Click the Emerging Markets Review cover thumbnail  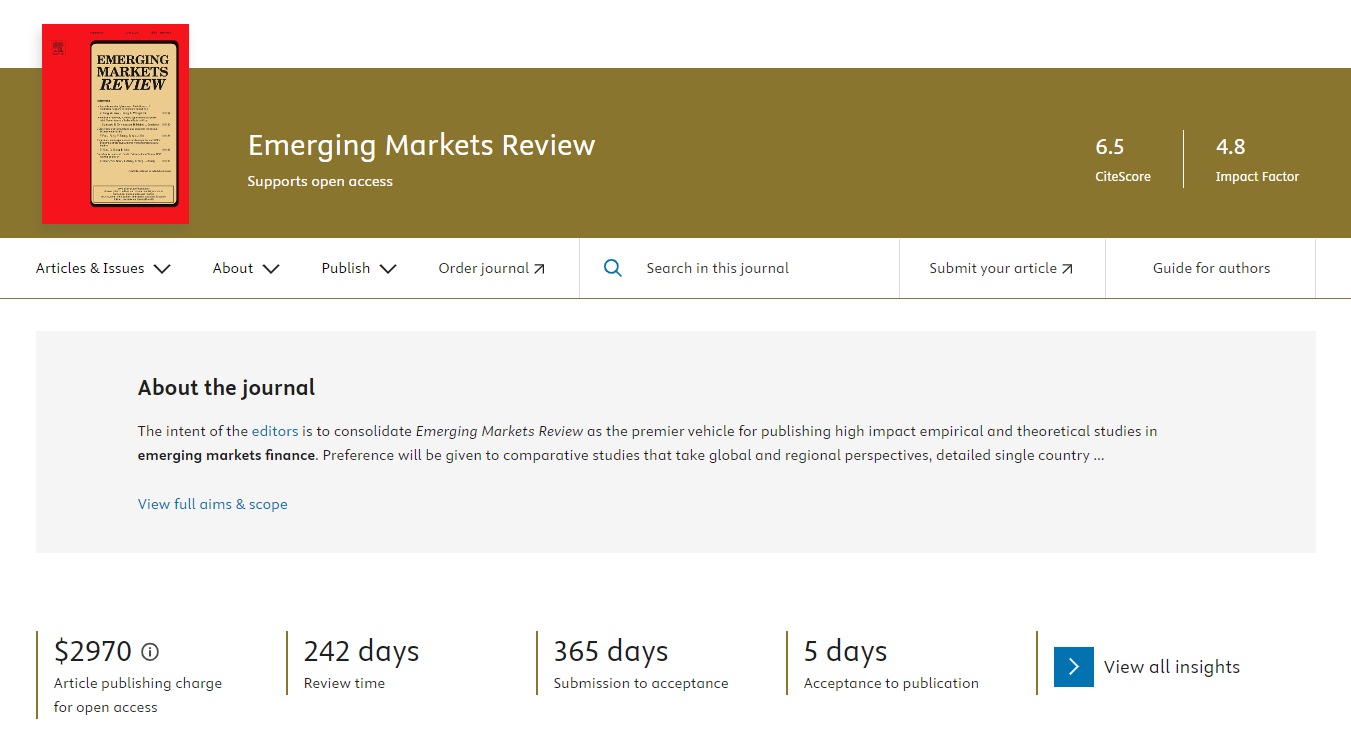116,124
